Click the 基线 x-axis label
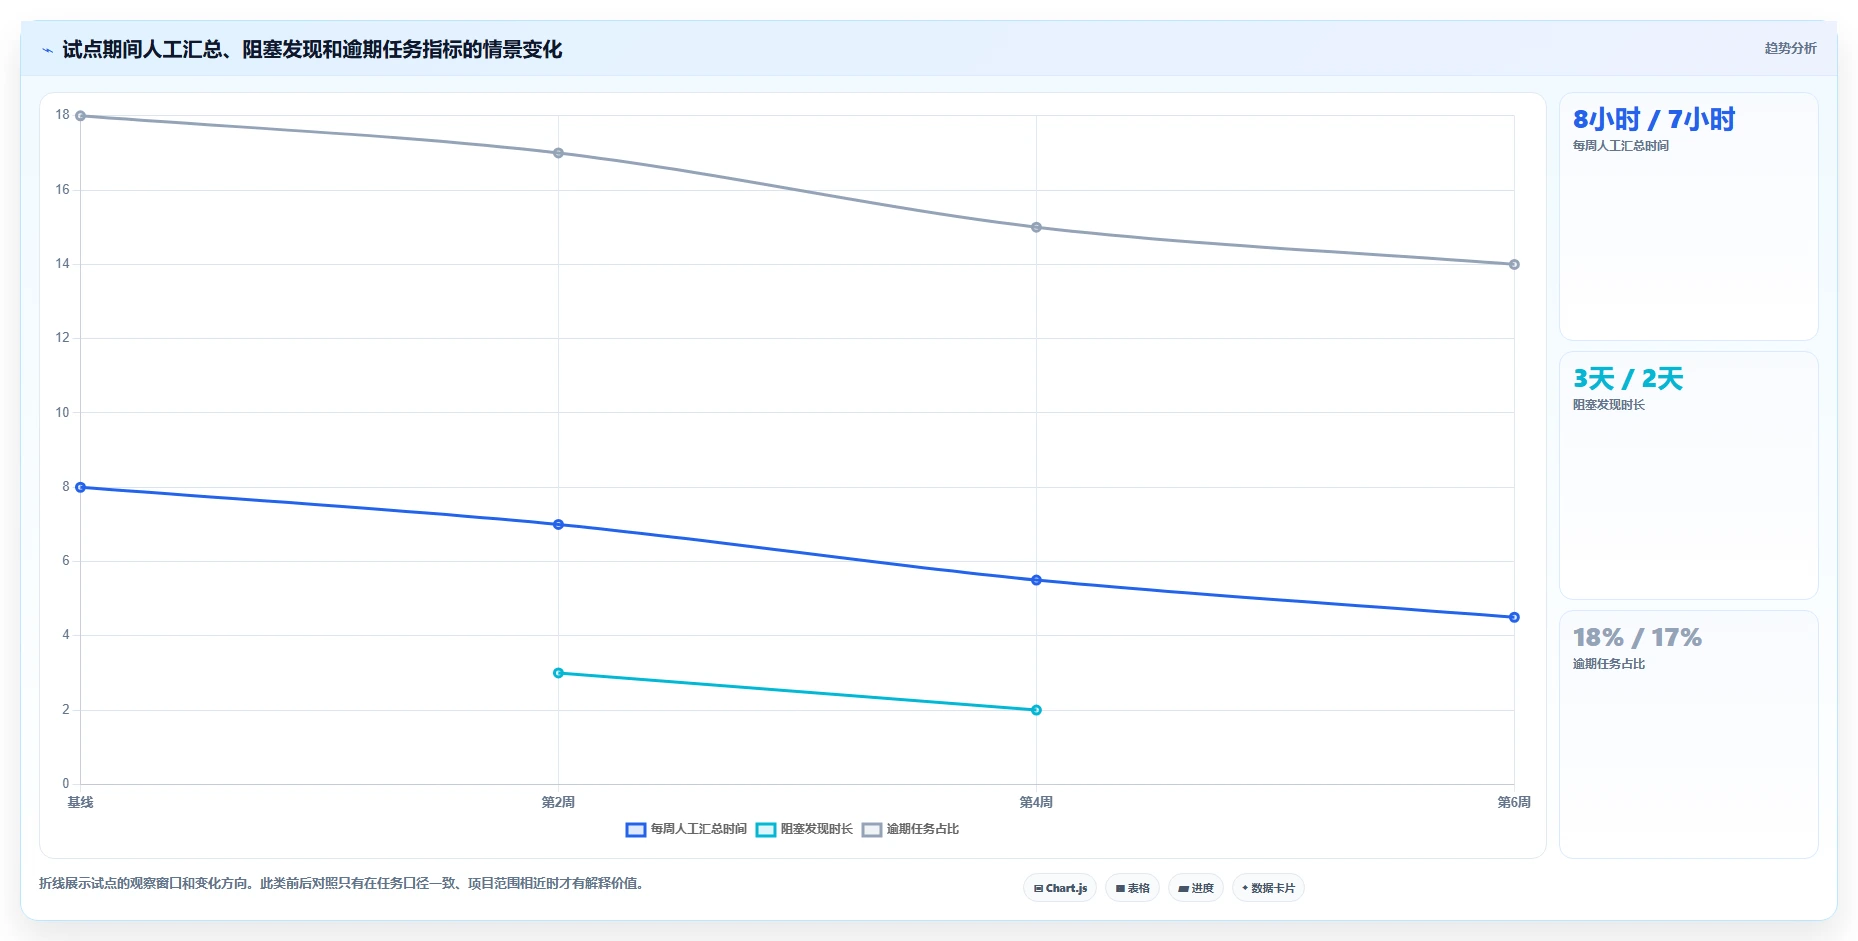The width and height of the screenshot is (1858, 941). [x=80, y=802]
